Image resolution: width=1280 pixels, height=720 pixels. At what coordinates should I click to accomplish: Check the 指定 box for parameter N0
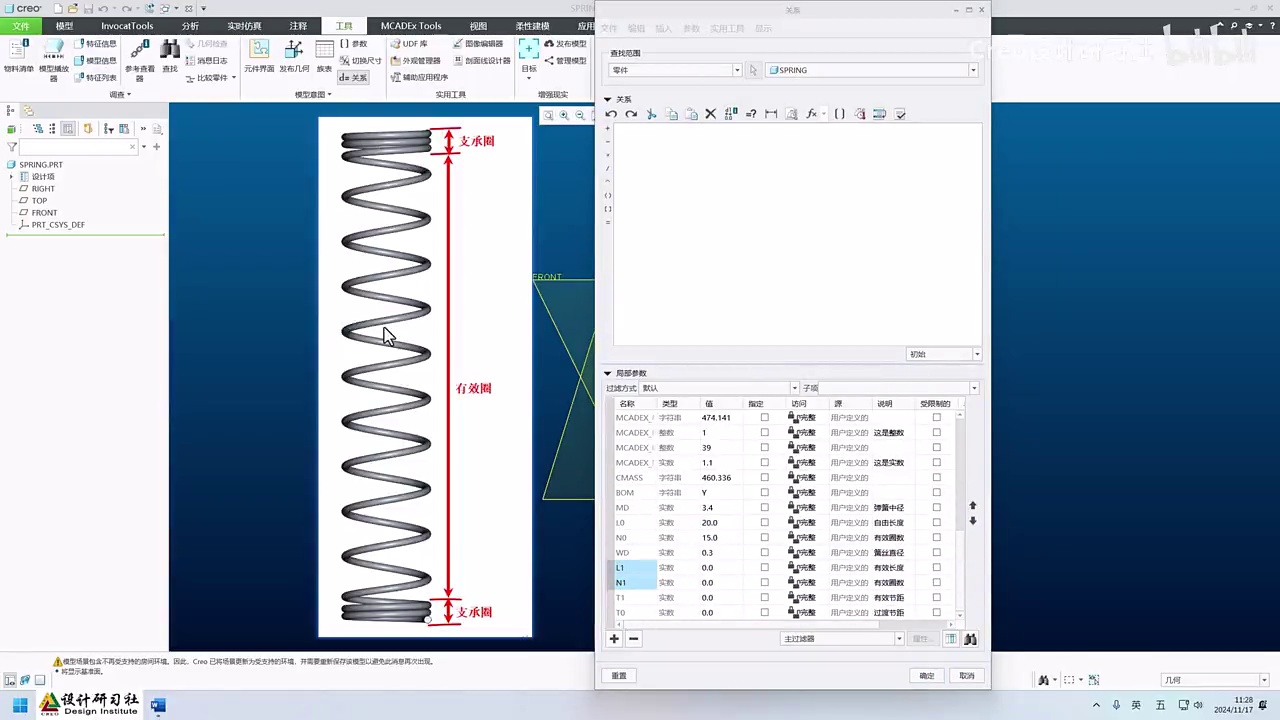(x=765, y=537)
